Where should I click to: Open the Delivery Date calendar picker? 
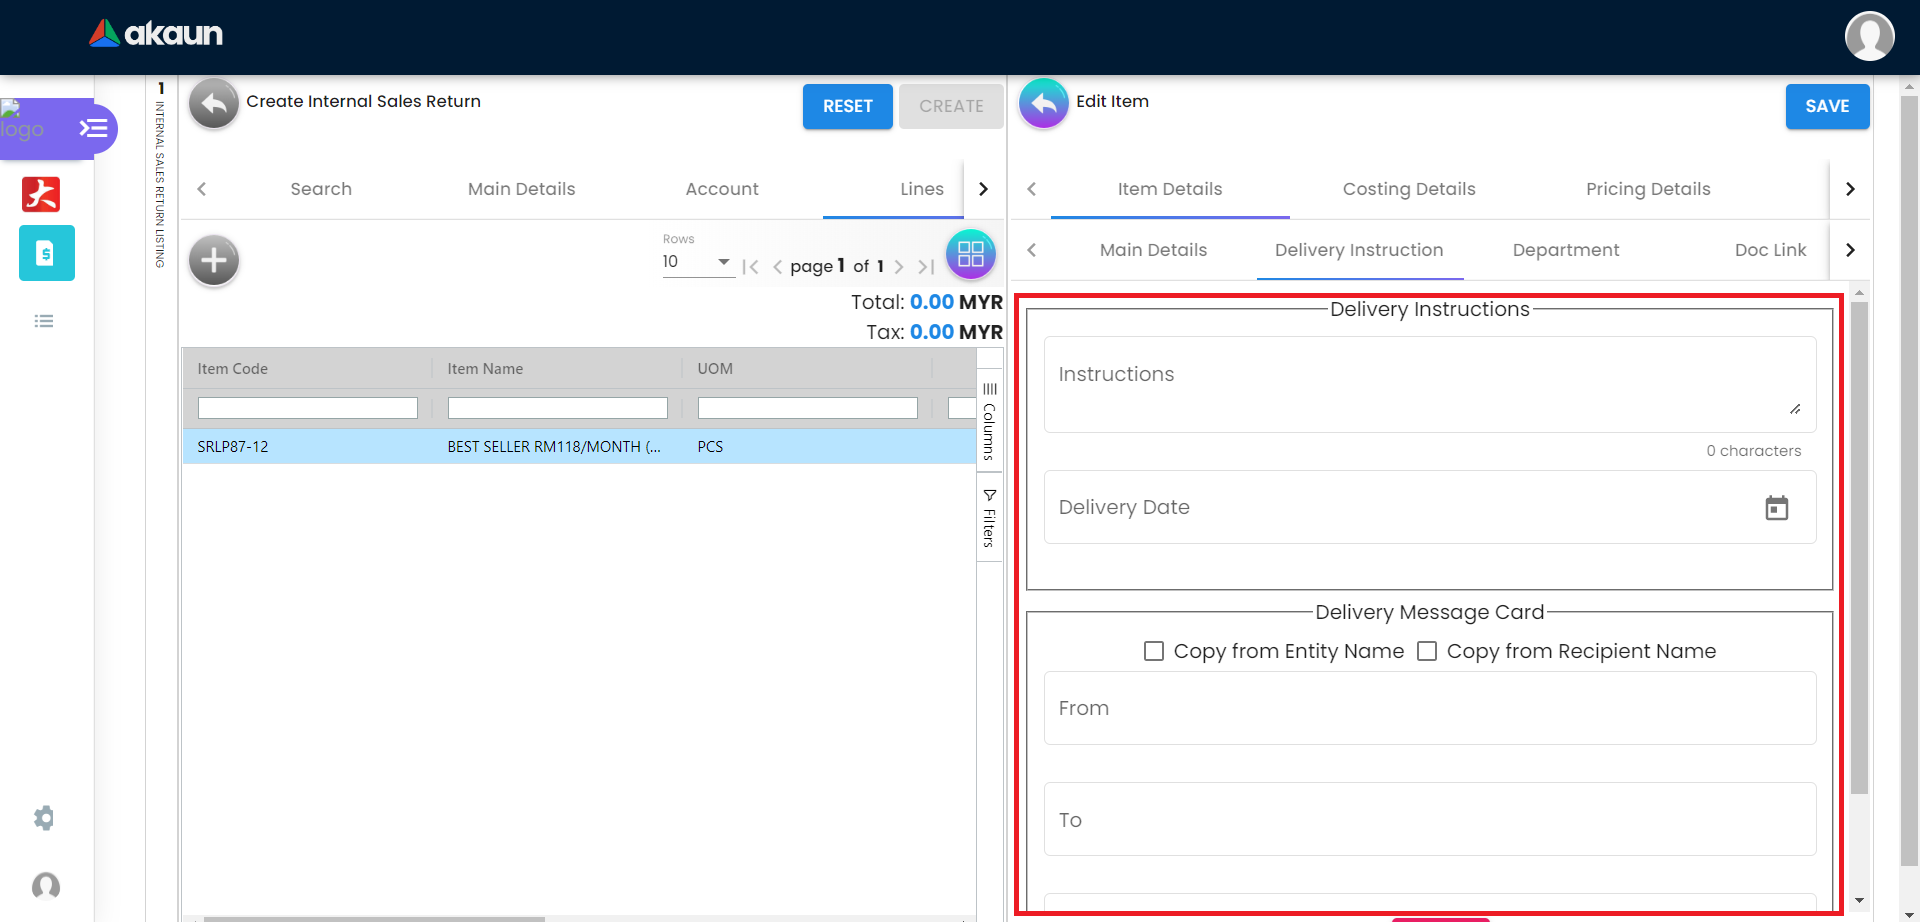pyautogui.click(x=1776, y=508)
